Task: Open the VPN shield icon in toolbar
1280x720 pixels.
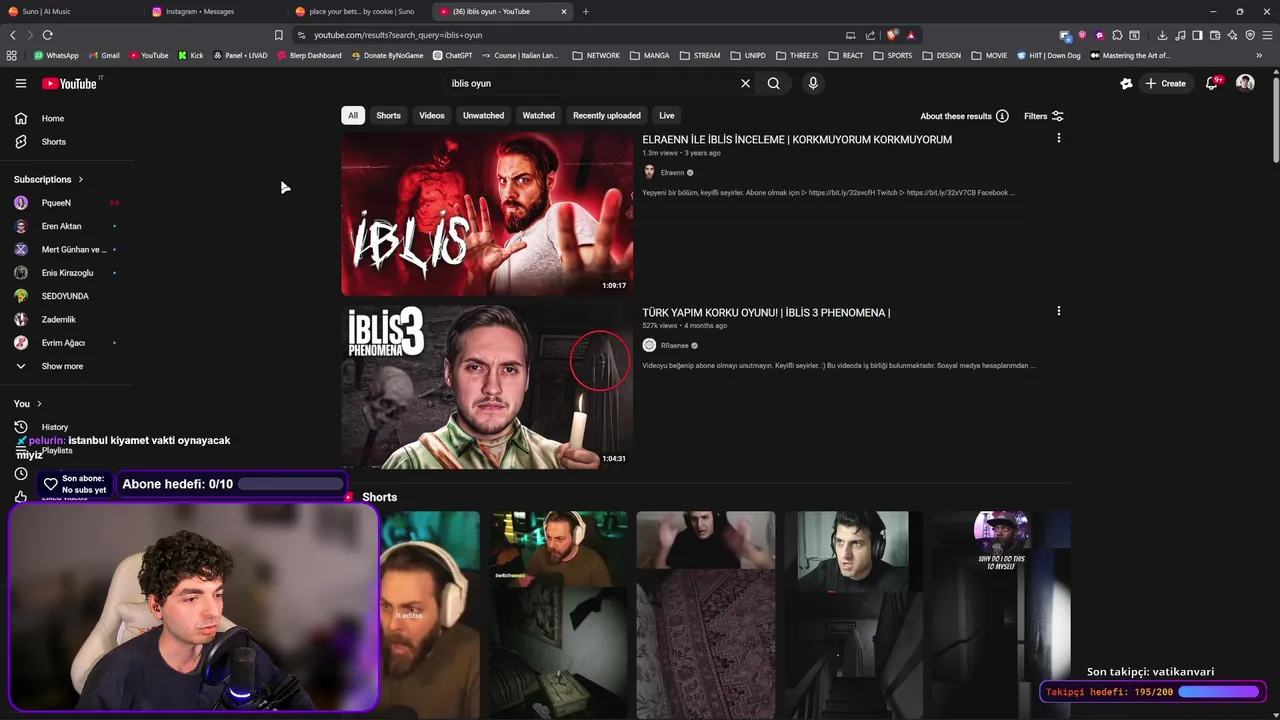Action: (x=1250, y=35)
